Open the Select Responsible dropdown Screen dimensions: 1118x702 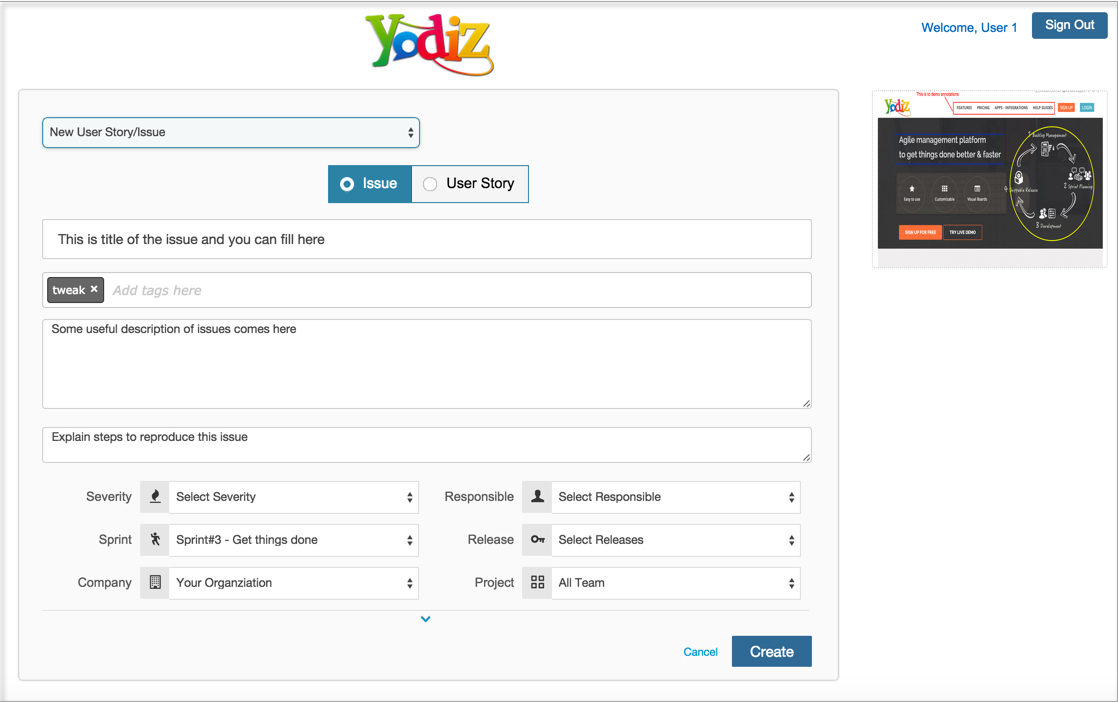tap(675, 497)
